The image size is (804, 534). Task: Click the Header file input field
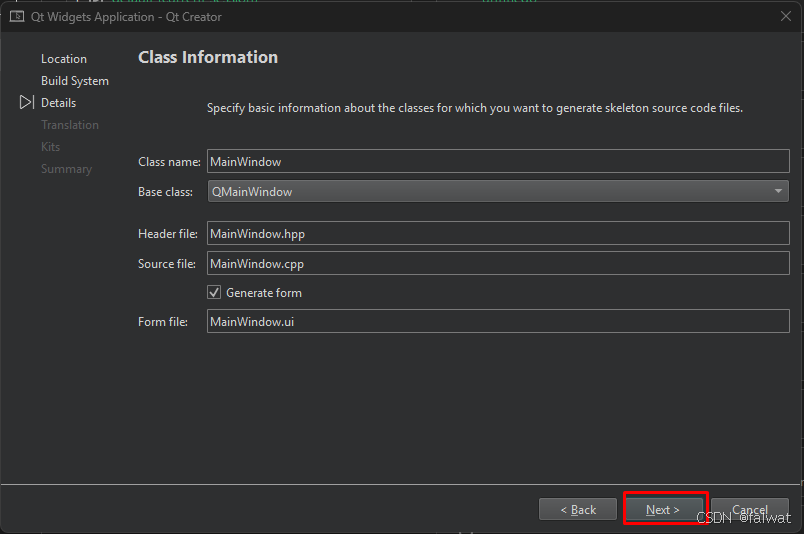498,233
